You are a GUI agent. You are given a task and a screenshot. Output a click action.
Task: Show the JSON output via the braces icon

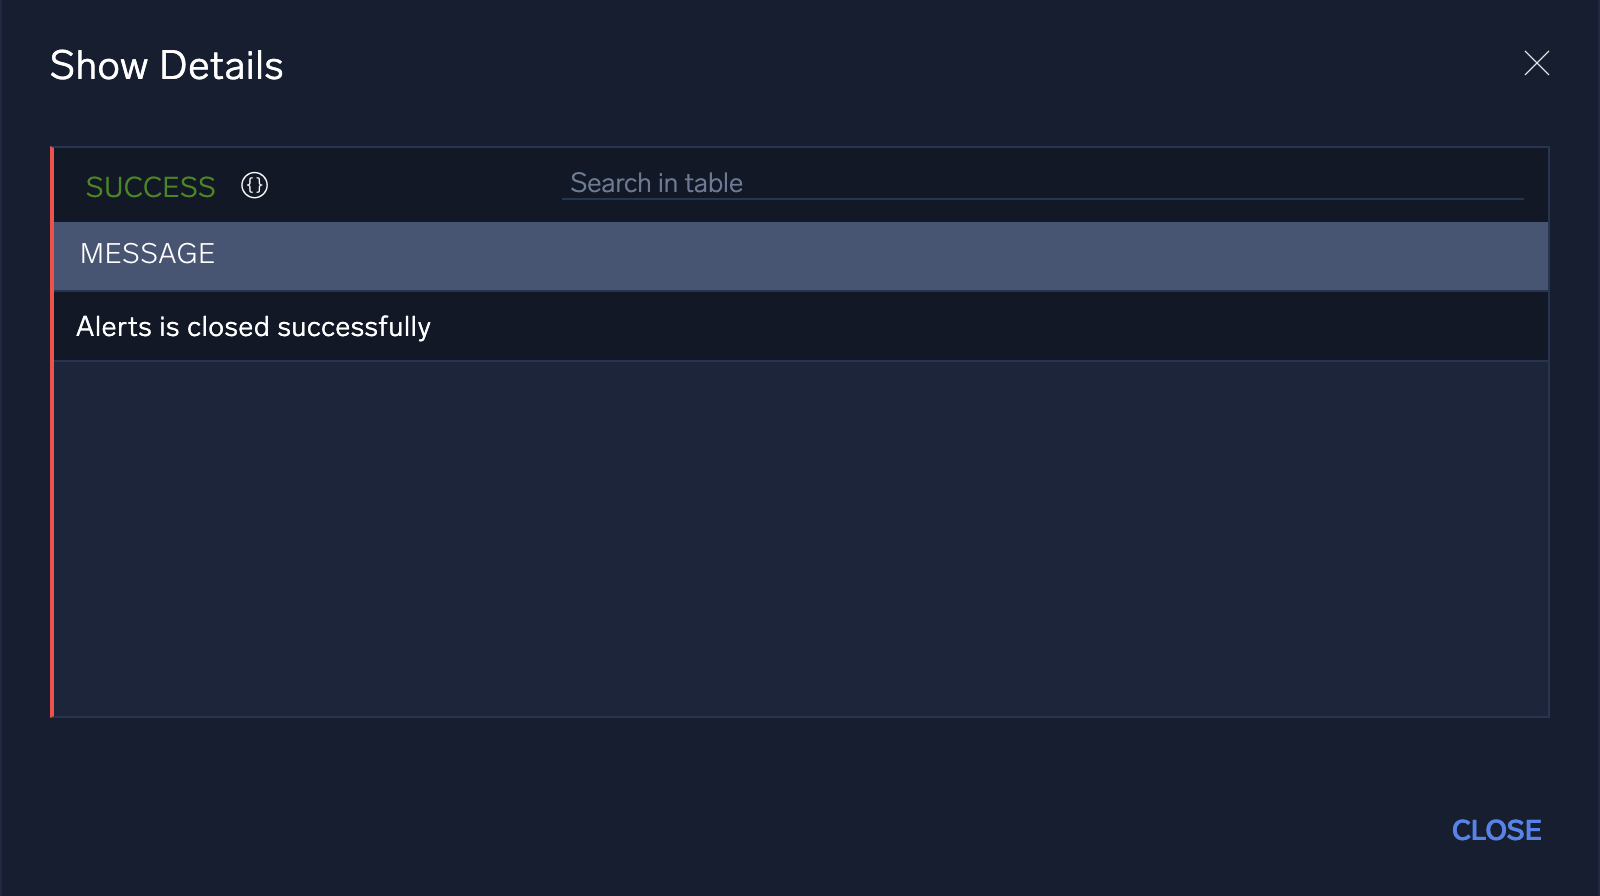pos(254,185)
